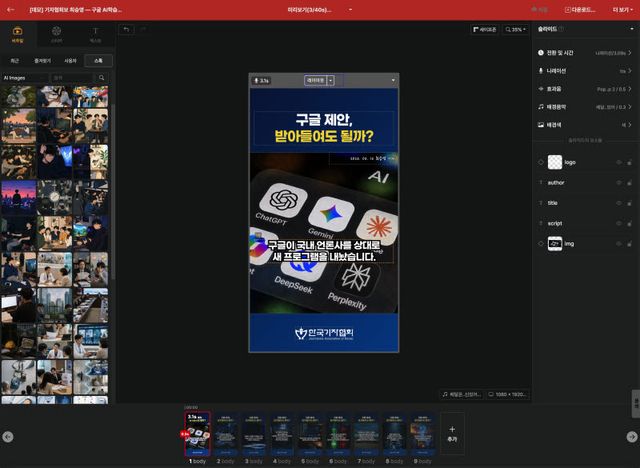This screenshot has width=640, height=468.
Task: Hide the script layer with its eye icon
Action: click(619, 223)
